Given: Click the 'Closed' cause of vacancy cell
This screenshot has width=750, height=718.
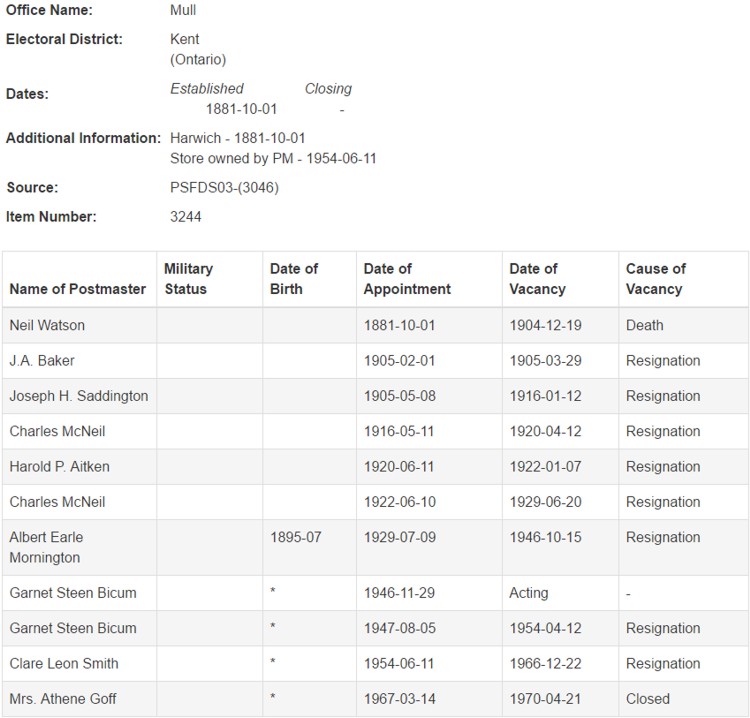Looking at the screenshot, I should pyautogui.click(x=648, y=698).
